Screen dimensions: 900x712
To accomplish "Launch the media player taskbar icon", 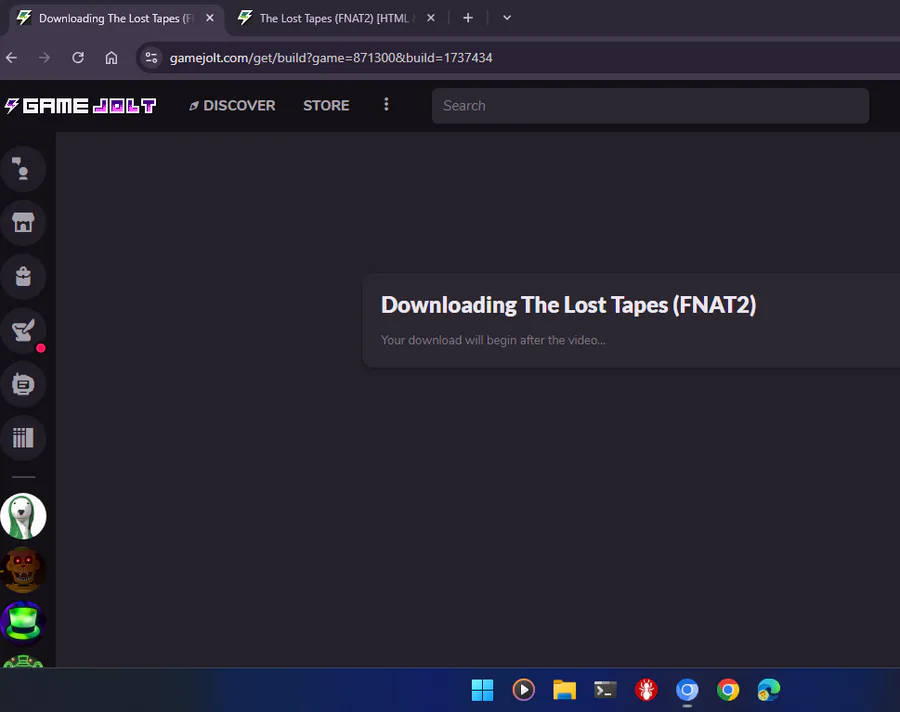I will [523, 690].
